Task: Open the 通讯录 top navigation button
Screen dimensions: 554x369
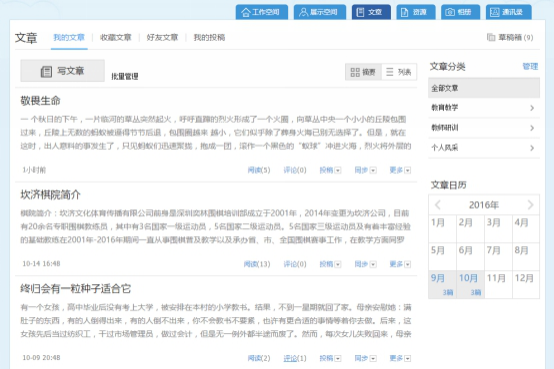Action: coord(508,12)
